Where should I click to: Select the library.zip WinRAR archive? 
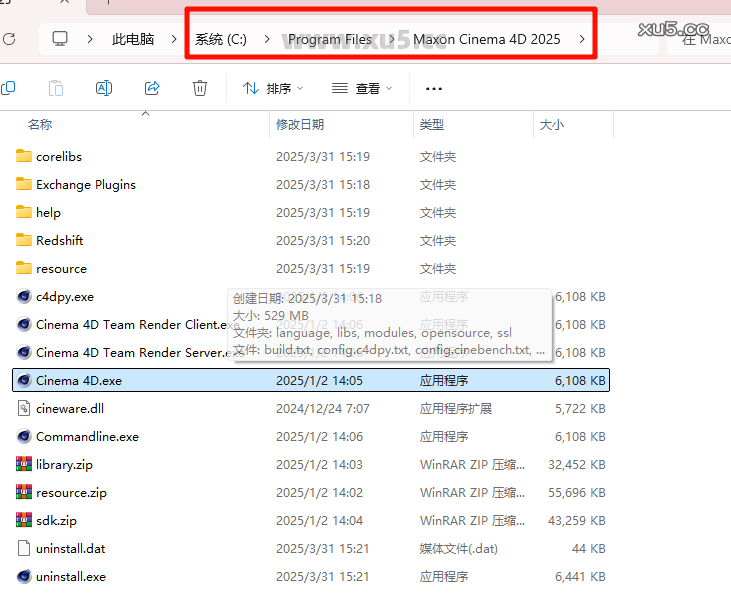[x=64, y=465]
